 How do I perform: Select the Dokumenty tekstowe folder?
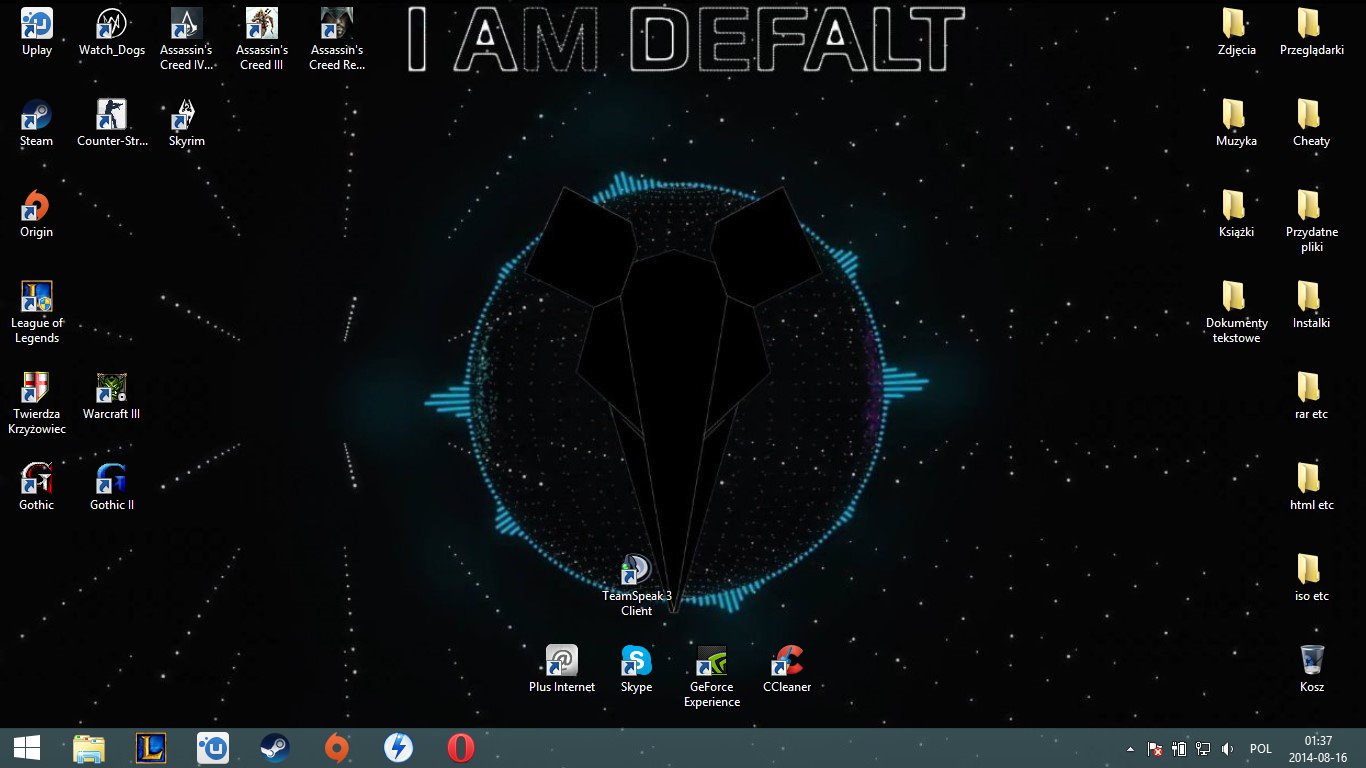coord(1237,311)
